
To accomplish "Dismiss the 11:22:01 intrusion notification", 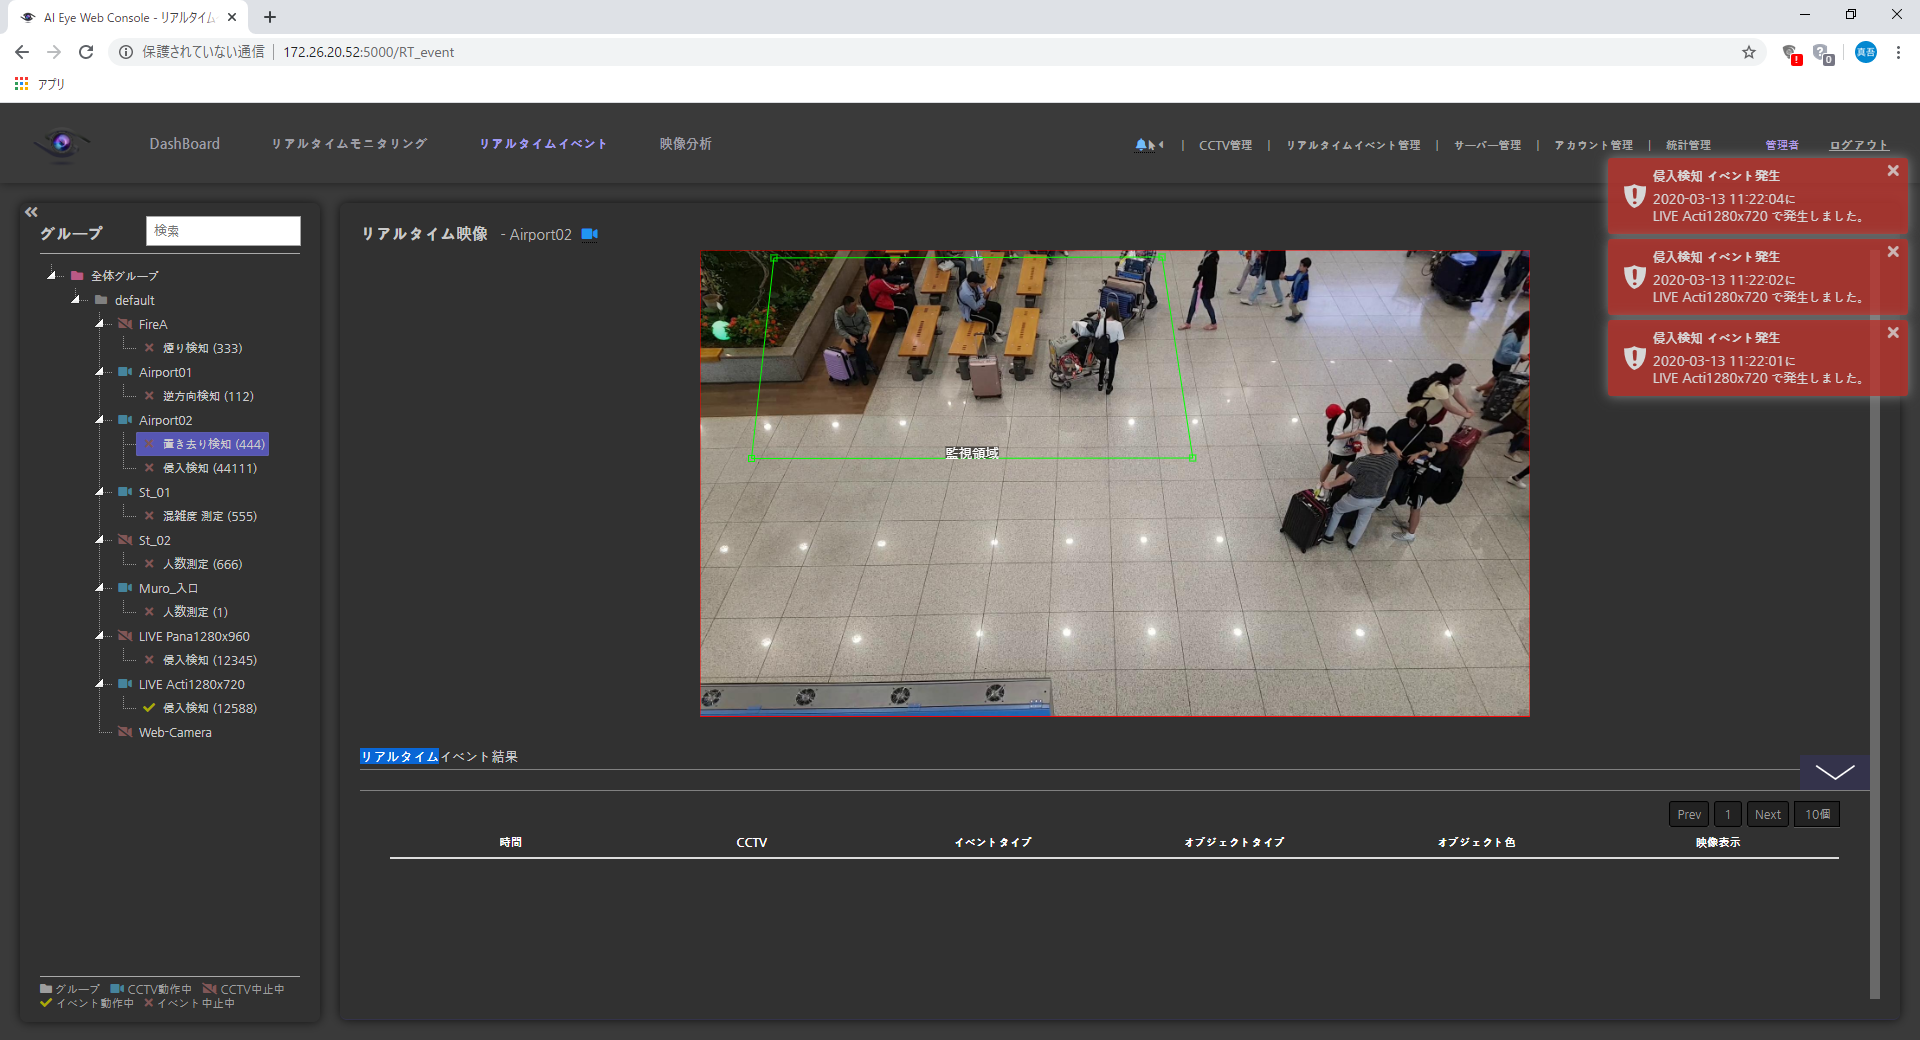I will click(1892, 333).
